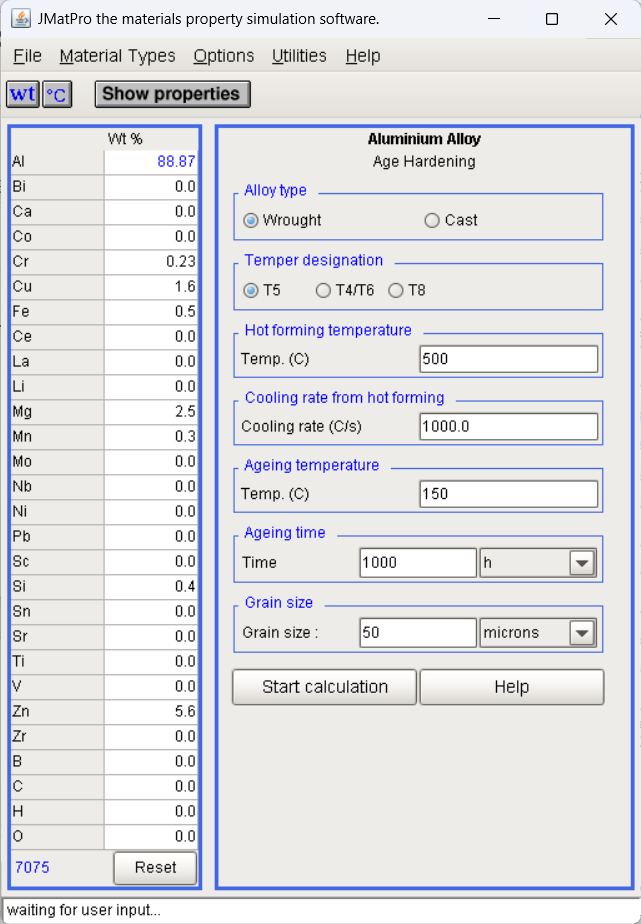Click the H weight percent cell
The height and width of the screenshot is (924, 641).
pos(151,811)
